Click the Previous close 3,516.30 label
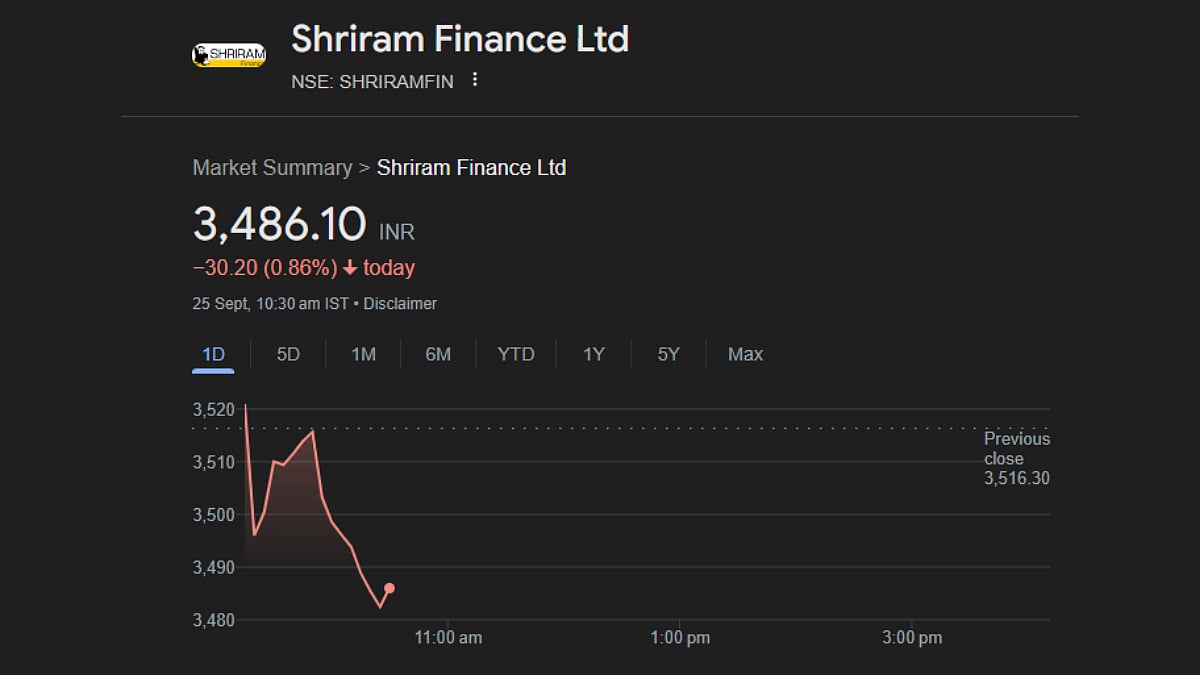This screenshot has height=675, width=1200. coord(1017,459)
